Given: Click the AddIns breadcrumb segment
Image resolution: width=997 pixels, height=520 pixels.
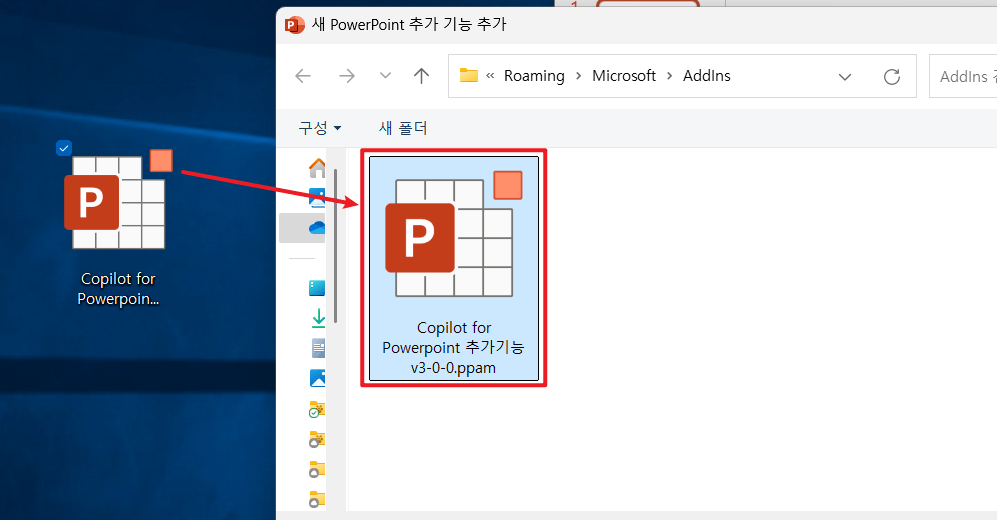Looking at the screenshot, I should pyautogui.click(x=706, y=76).
